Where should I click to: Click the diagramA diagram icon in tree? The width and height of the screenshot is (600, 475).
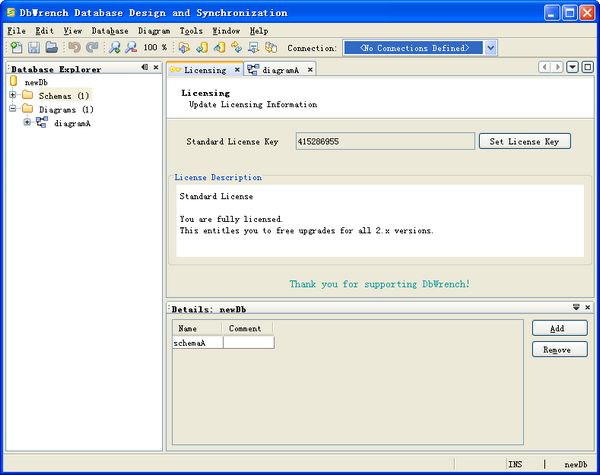[42, 122]
